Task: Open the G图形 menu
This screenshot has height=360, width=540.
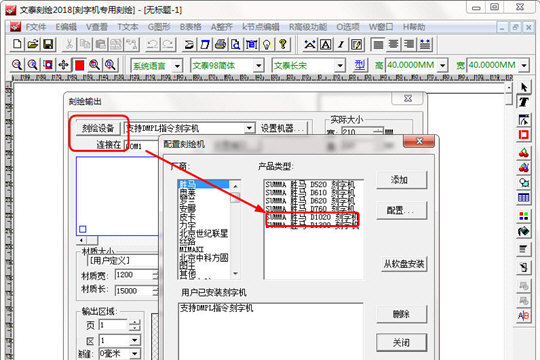Action: (x=159, y=27)
